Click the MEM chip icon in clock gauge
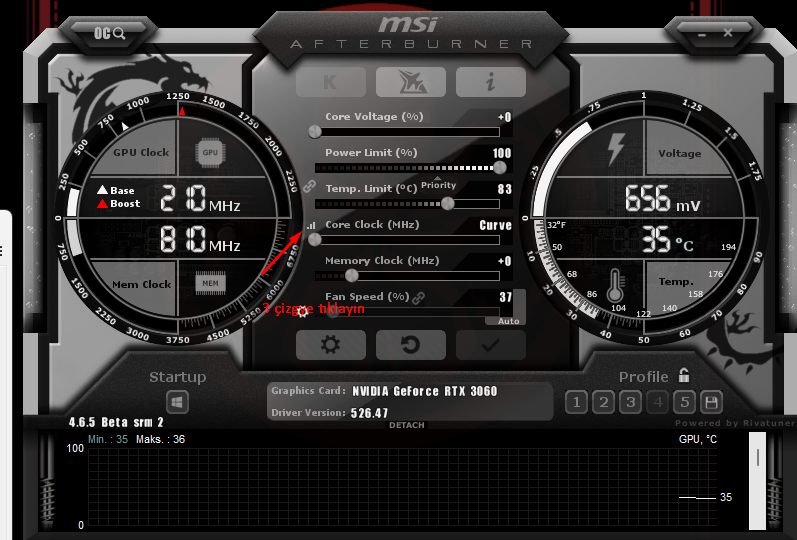The width and height of the screenshot is (797, 540). 210,284
